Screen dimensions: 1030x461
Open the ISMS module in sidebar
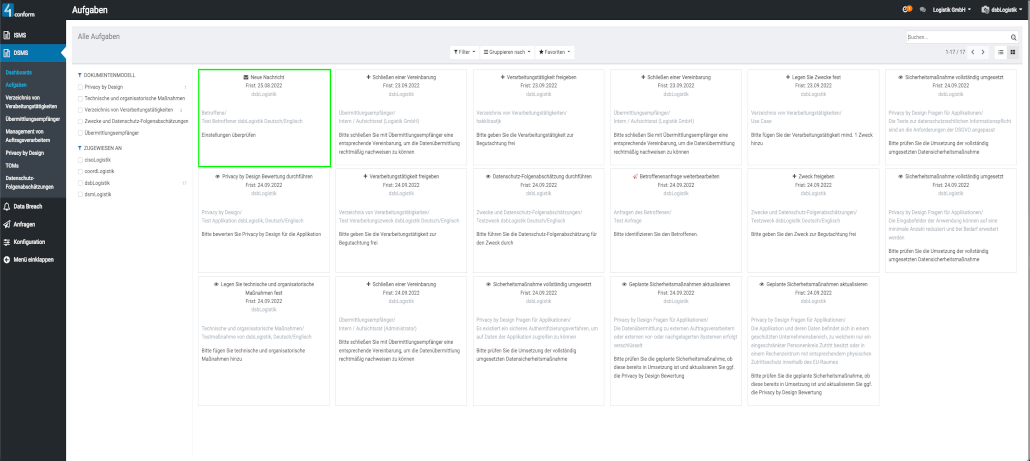coord(20,35)
